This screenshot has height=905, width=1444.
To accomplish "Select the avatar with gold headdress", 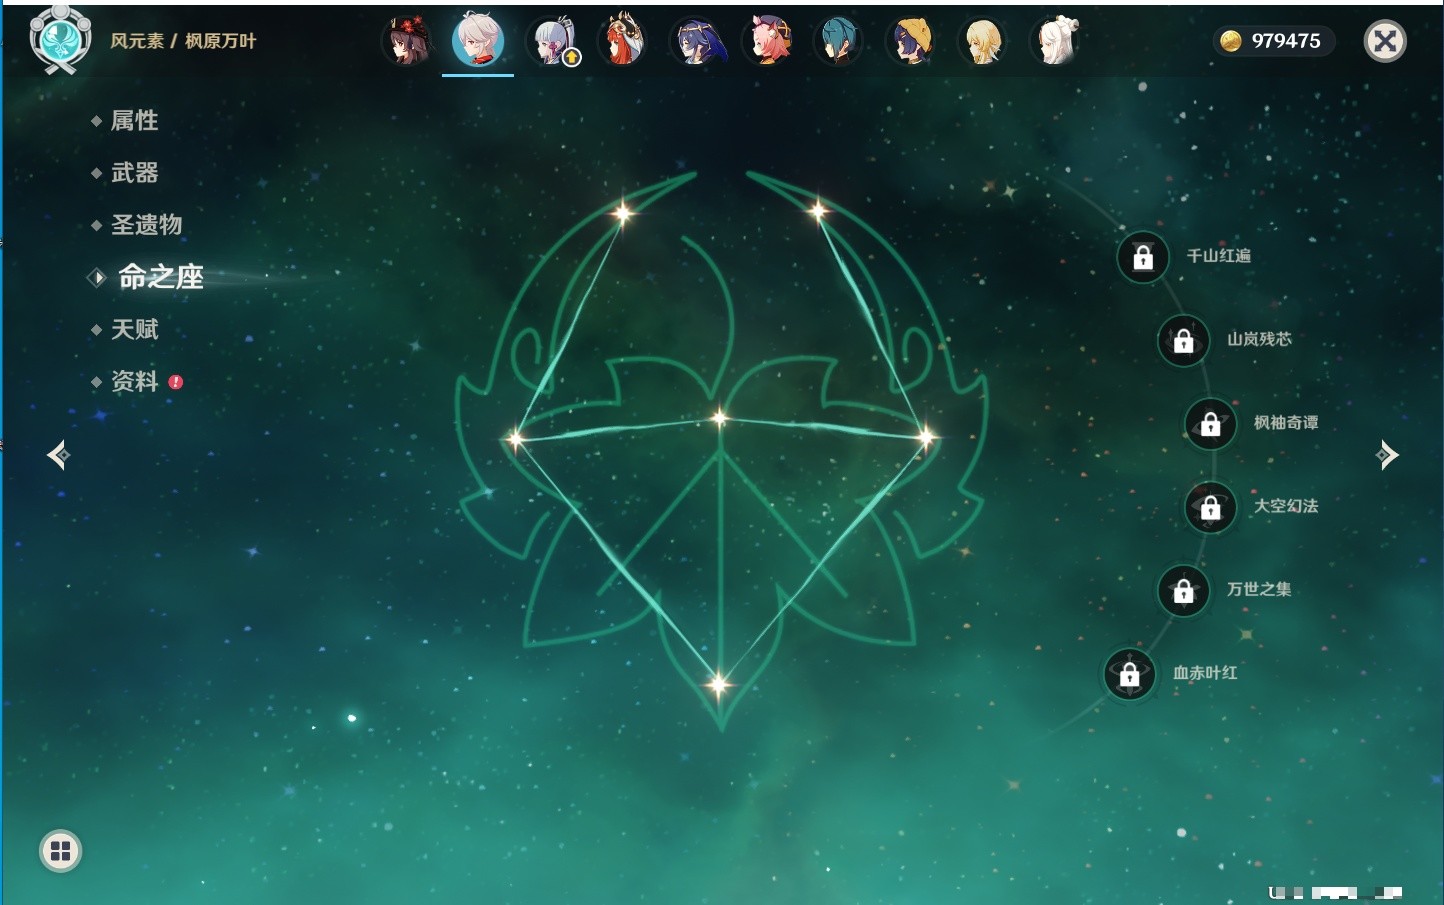I will pos(911,41).
